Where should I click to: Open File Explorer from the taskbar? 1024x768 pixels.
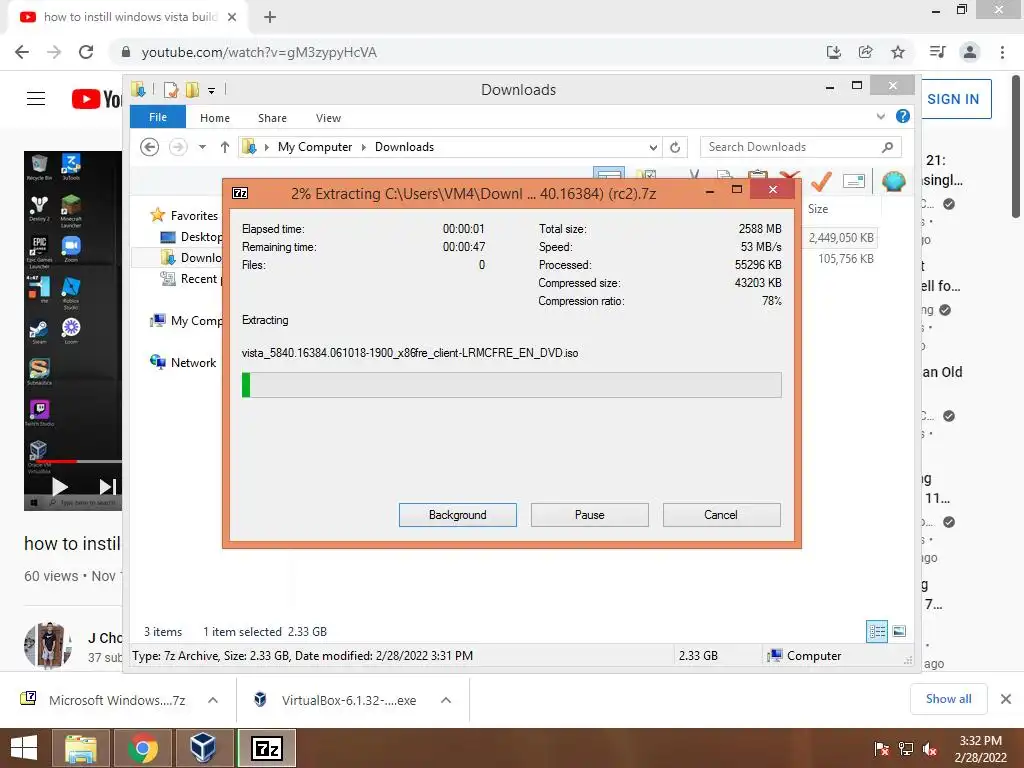[81, 748]
